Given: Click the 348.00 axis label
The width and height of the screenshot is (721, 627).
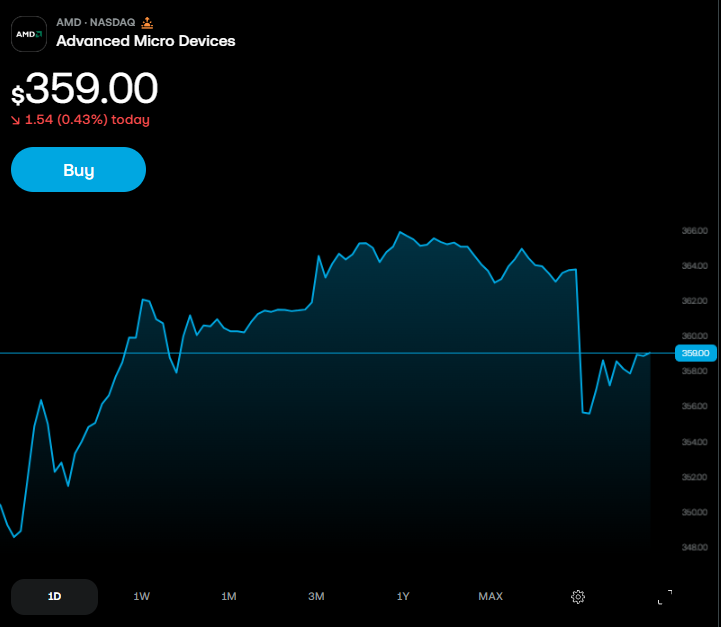Looking at the screenshot, I should [x=695, y=547].
